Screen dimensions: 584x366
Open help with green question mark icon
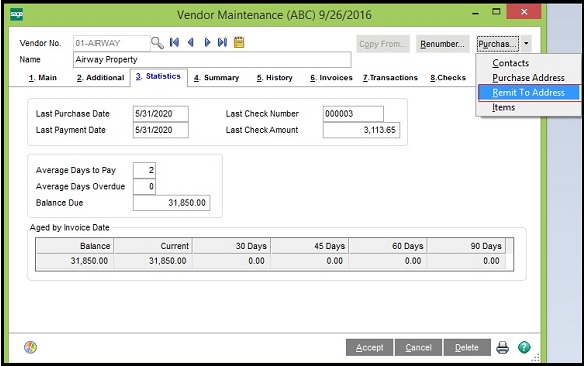(524, 347)
